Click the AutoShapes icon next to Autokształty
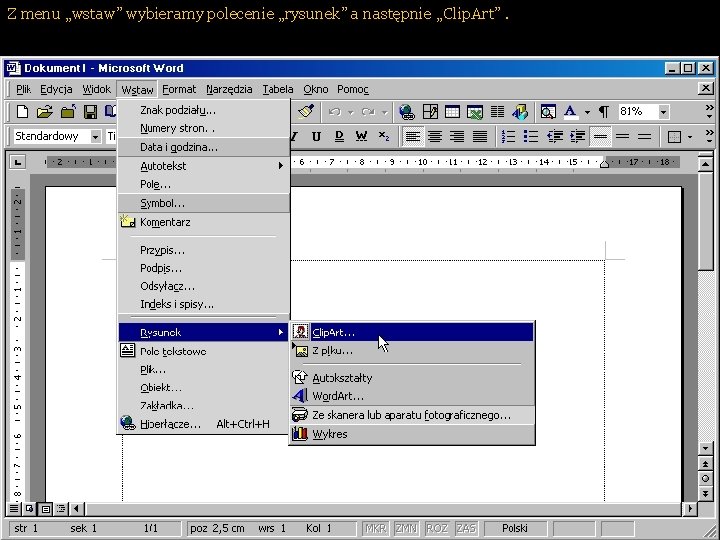Viewport: 720px width, 540px height. [300, 377]
